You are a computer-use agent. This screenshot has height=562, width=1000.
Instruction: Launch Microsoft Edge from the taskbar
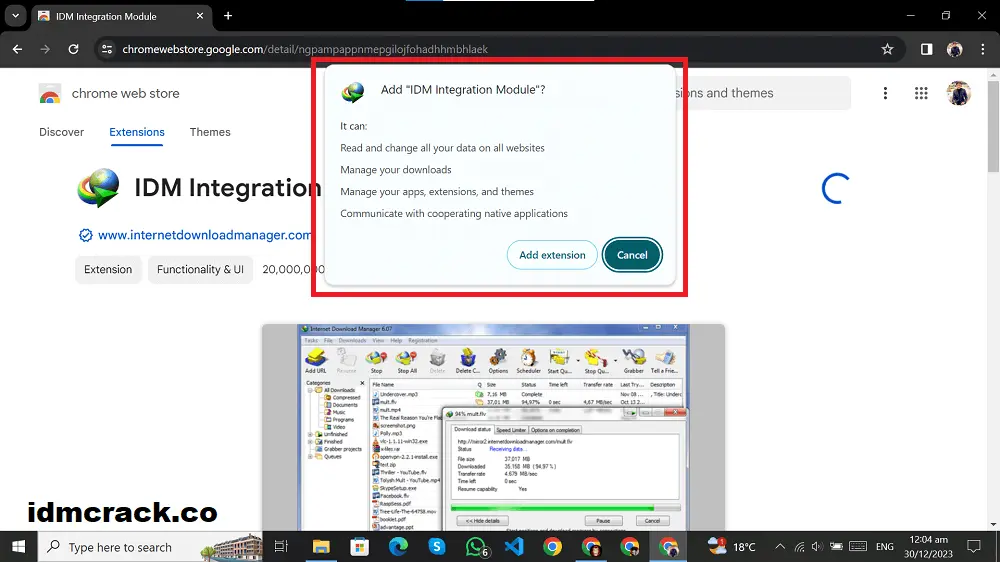tap(398, 547)
